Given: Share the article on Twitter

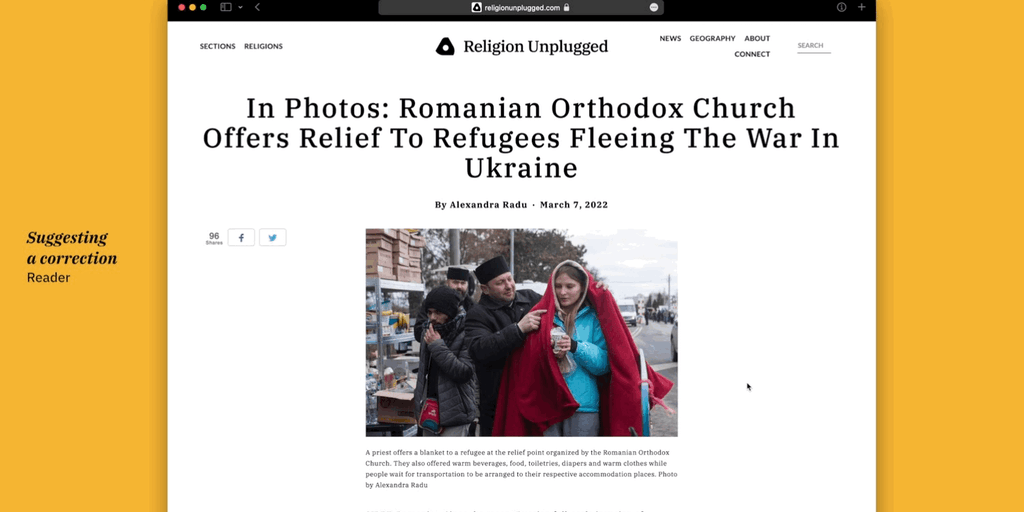Looking at the screenshot, I should pos(272,238).
